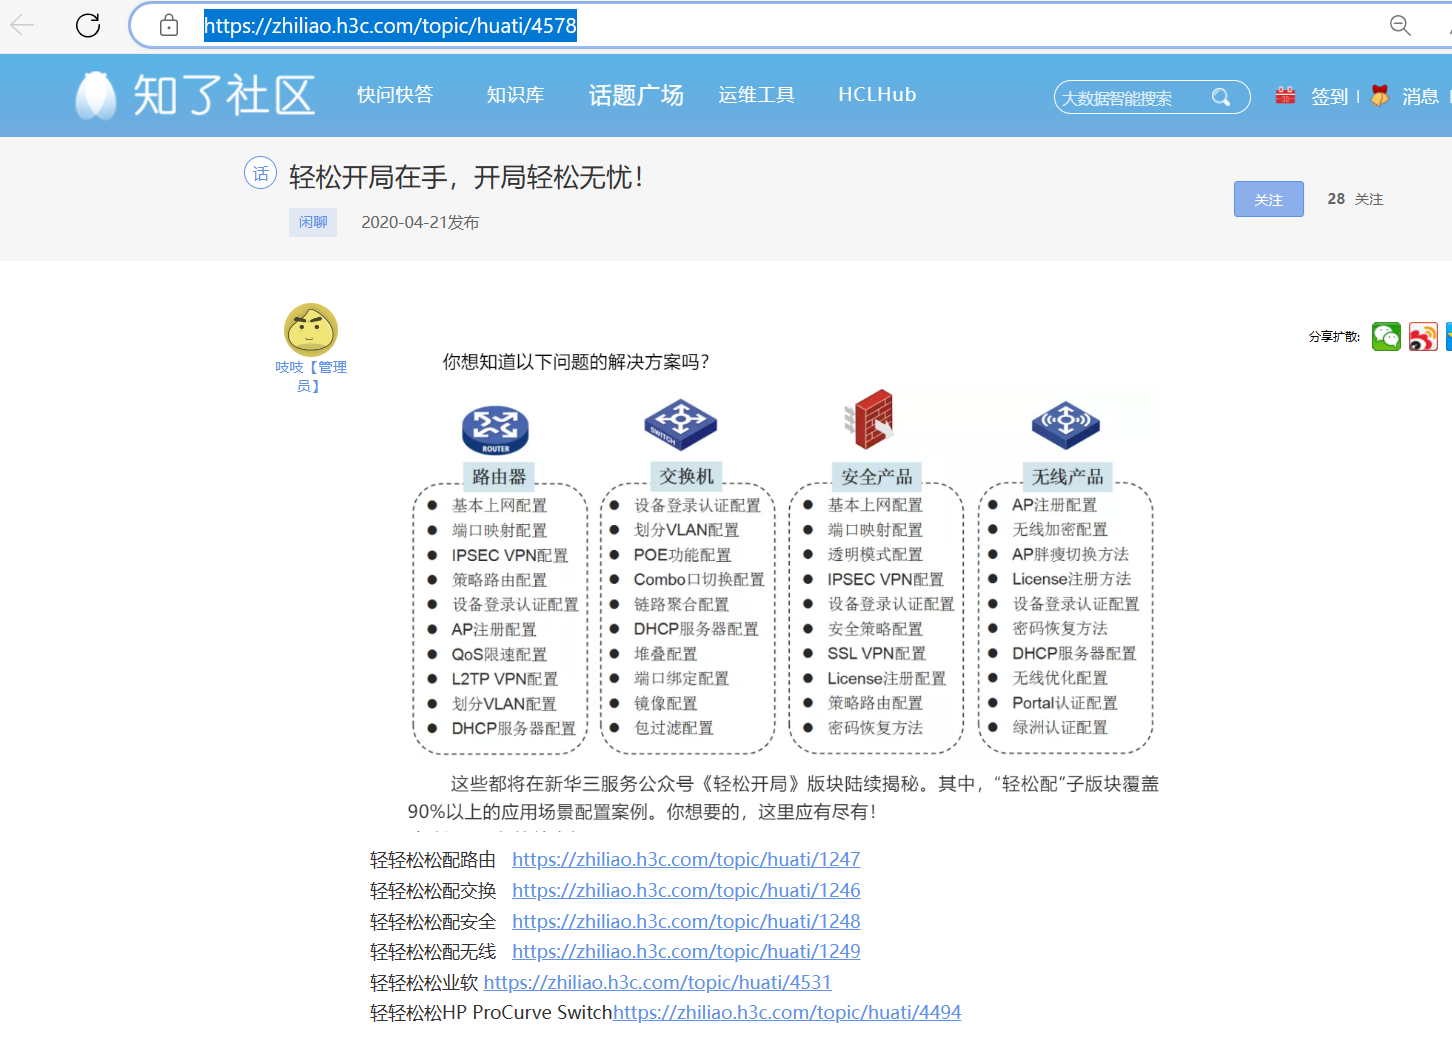The height and width of the screenshot is (1048, 1452).
Task: Click the 2020-04-21发布 date text
Action: pos(420,222)
